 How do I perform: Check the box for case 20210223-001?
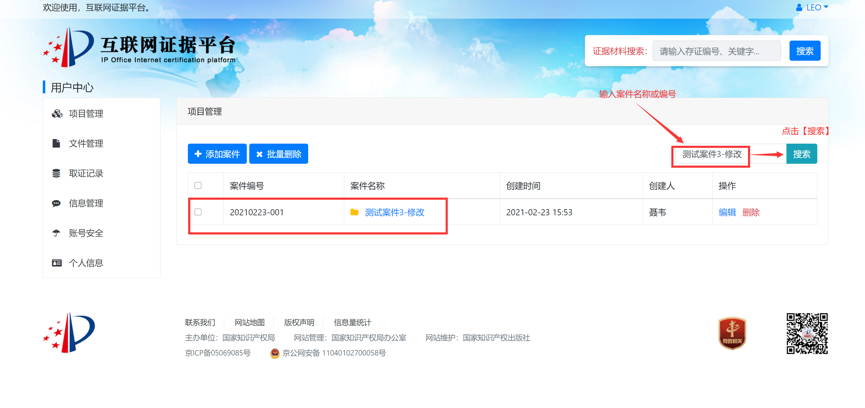198,213
